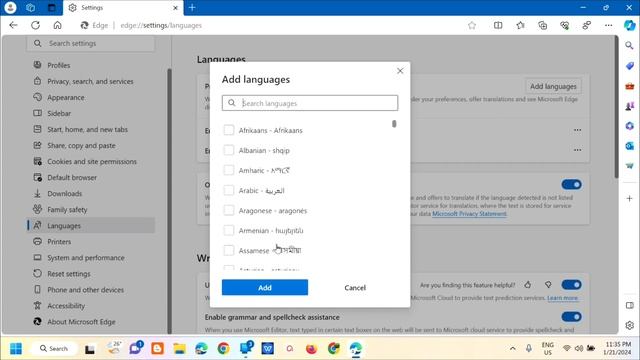Screen dimensions: 640x360
Task: Cancel the Add languages dialog
Action: (x=355, y=287)
